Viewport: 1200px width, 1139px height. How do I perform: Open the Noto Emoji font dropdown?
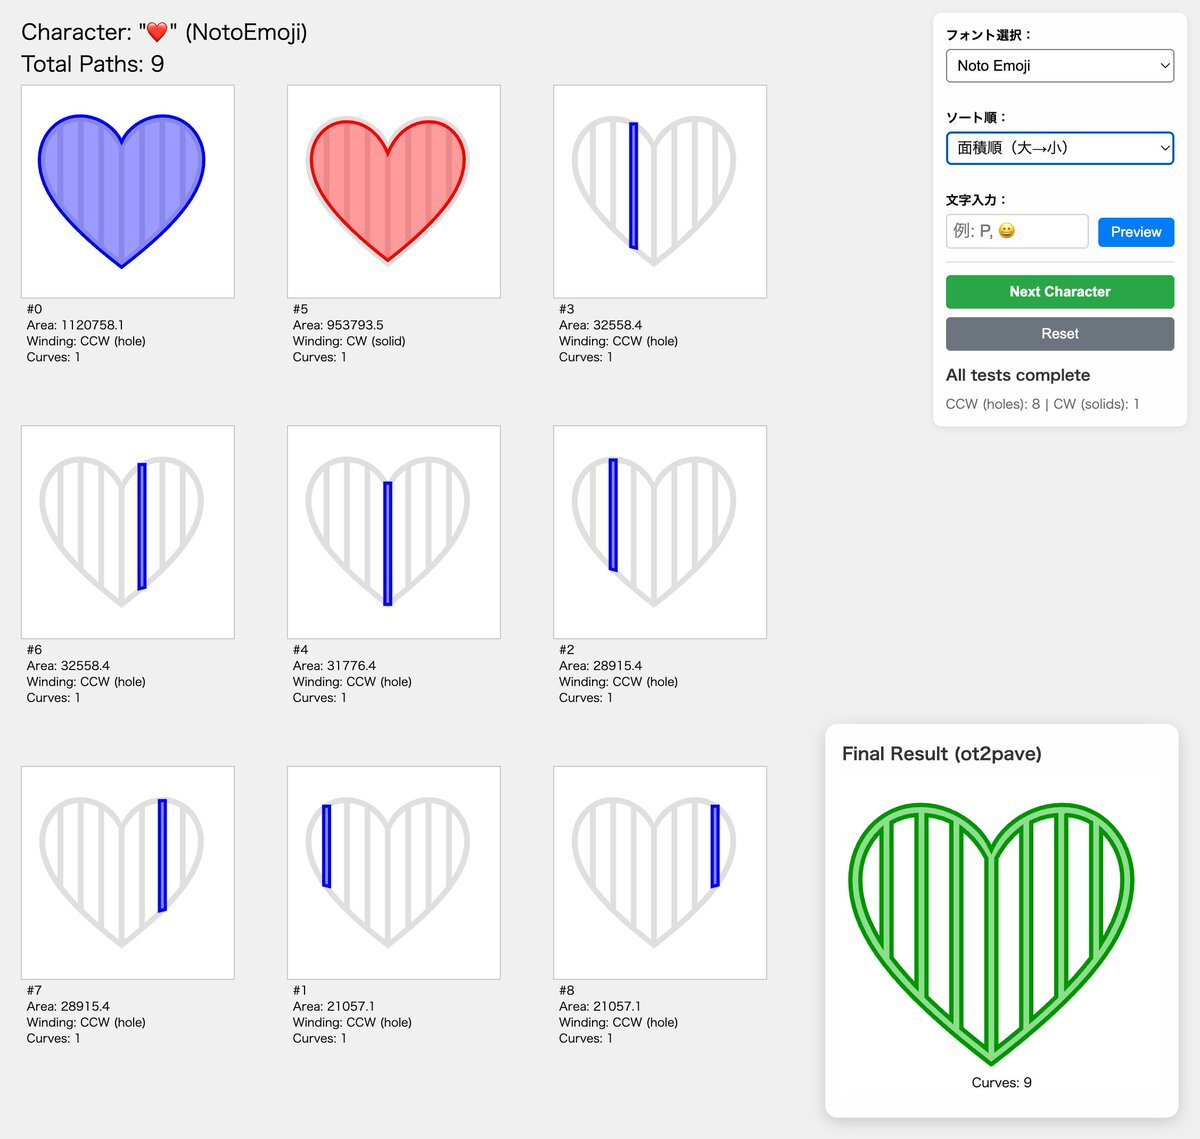pyautogui.click(x=1059, y=66)
